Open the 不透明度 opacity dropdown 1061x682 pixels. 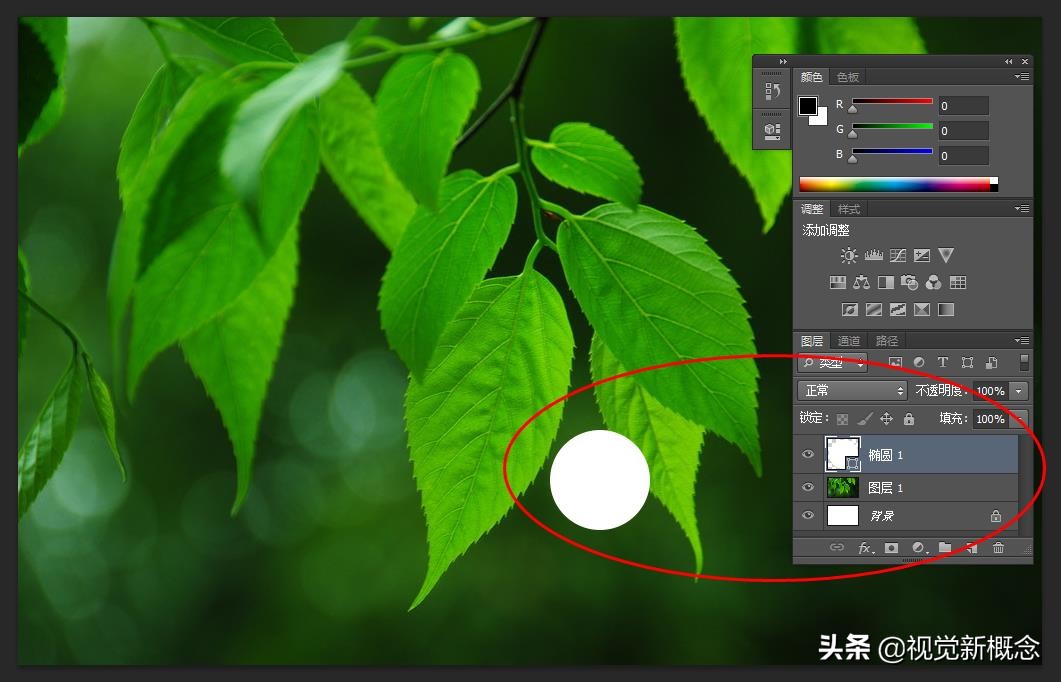click(x=1018, y=391)
